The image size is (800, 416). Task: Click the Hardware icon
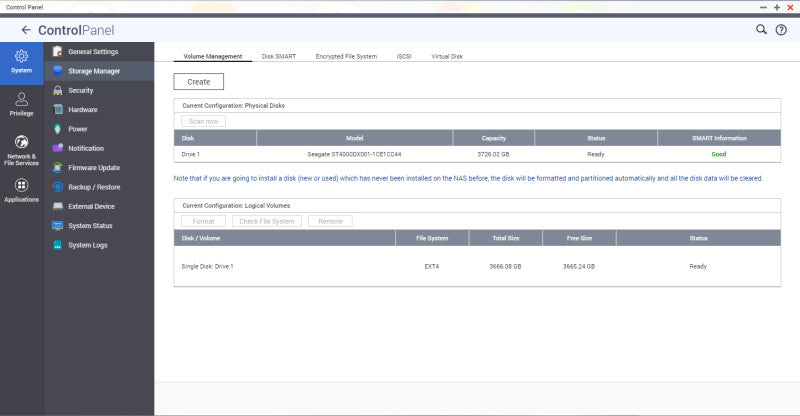[58, 110]
